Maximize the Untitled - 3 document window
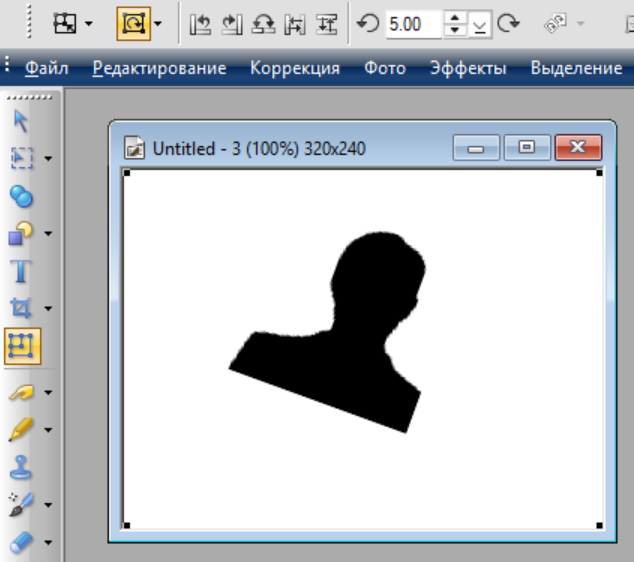Image resolution: width=634 pixels, height=562 pixels. click(x=527, y=148)
